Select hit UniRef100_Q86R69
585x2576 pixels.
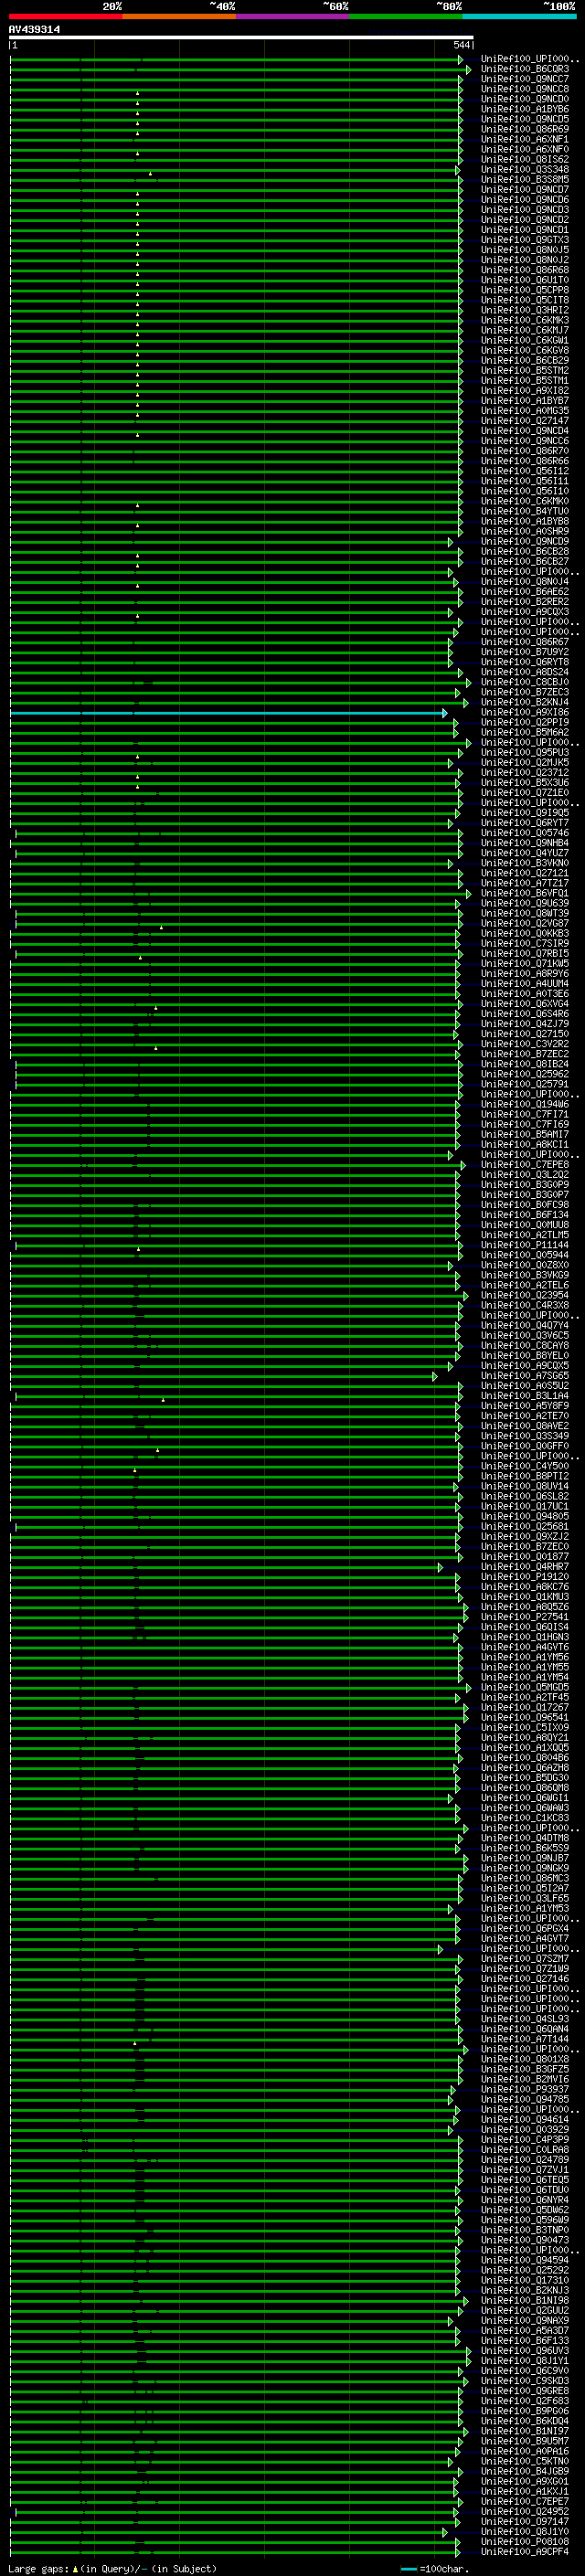click(525, 130)
